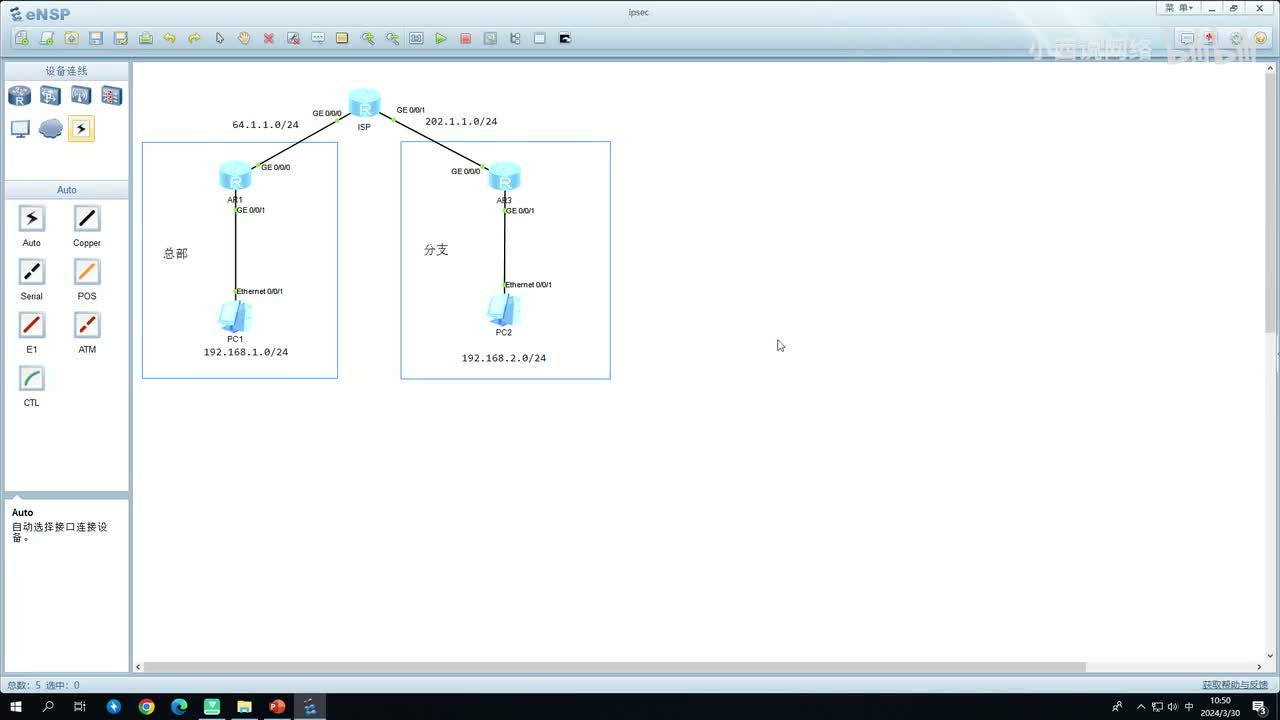Click the 64.1.1.0/24 network label
The width and height of the screenshot is (1280, 720).
(x=265, y=125)
